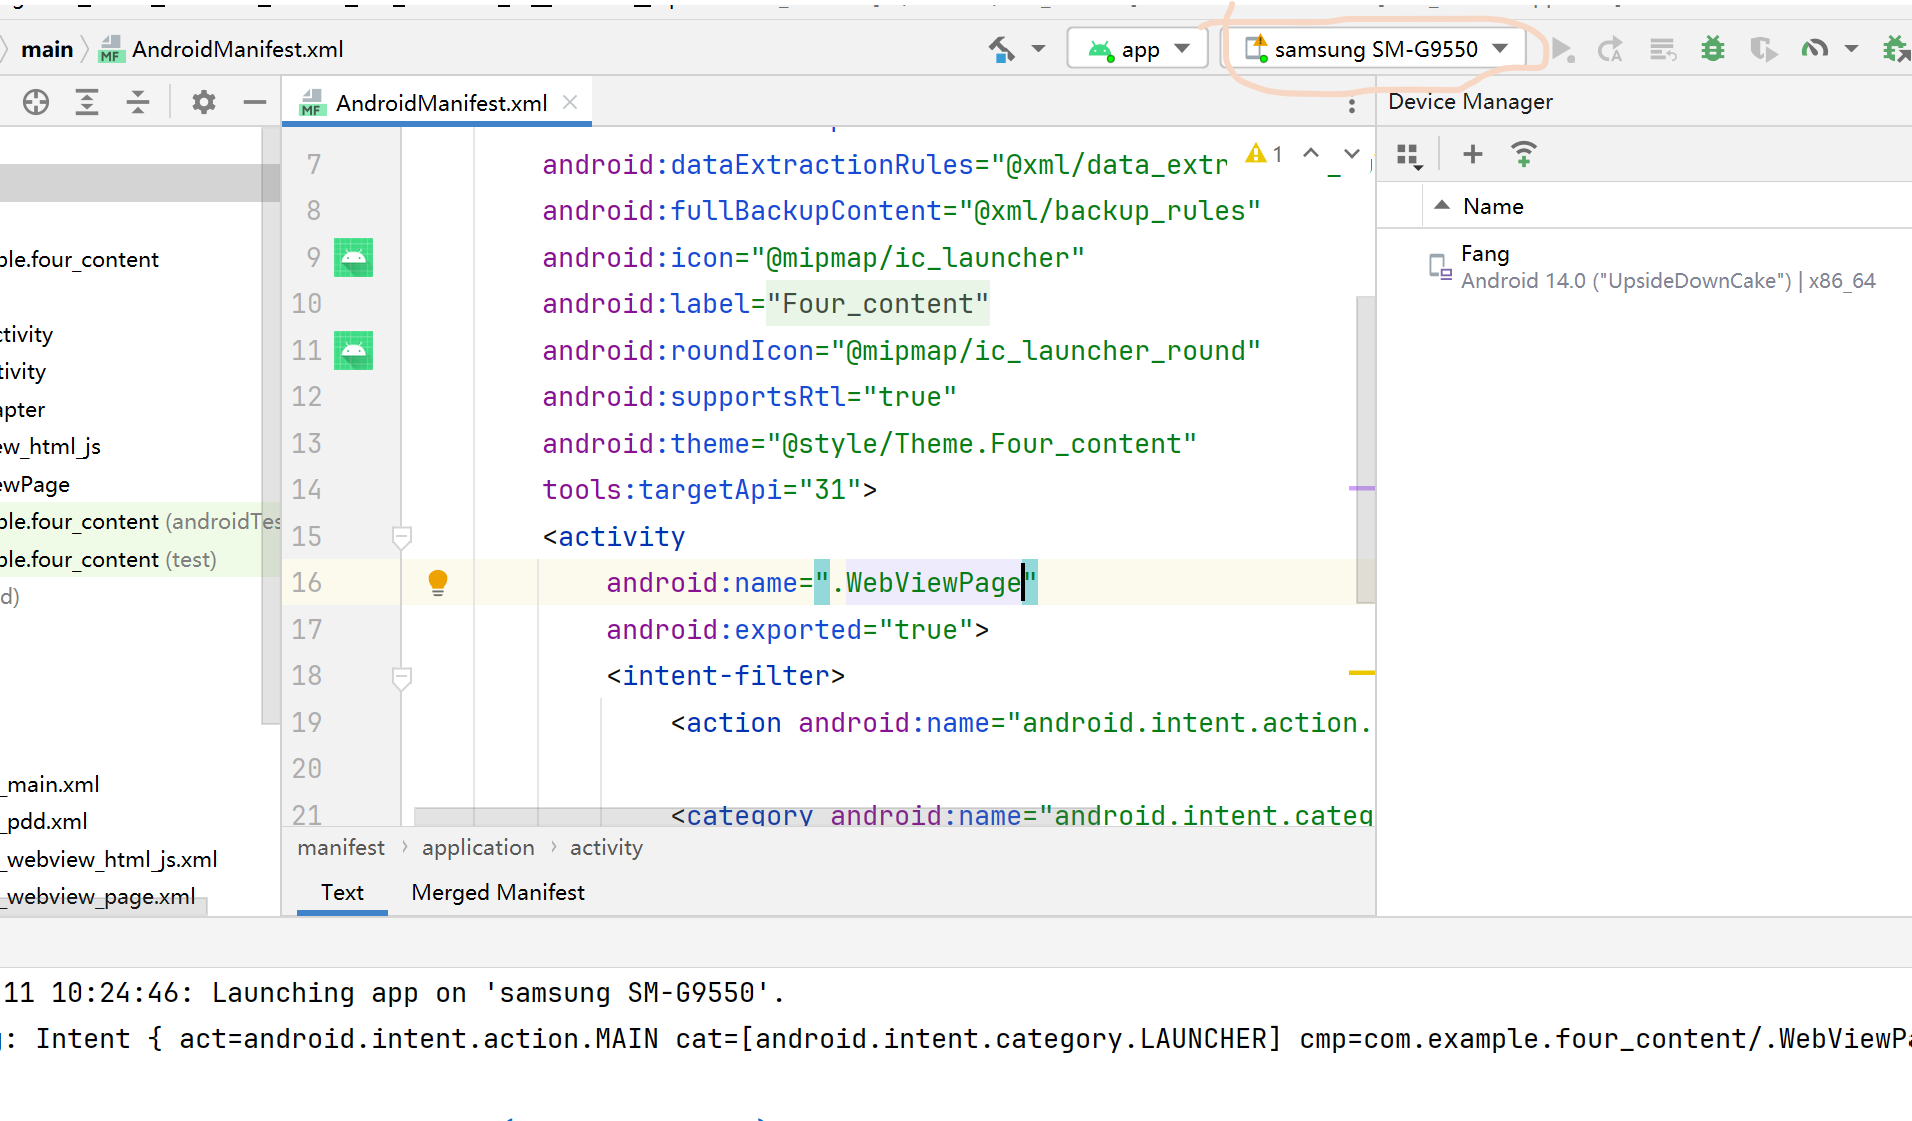
Task: Click the Make Project hammer icon
Action: (1002, 49)
